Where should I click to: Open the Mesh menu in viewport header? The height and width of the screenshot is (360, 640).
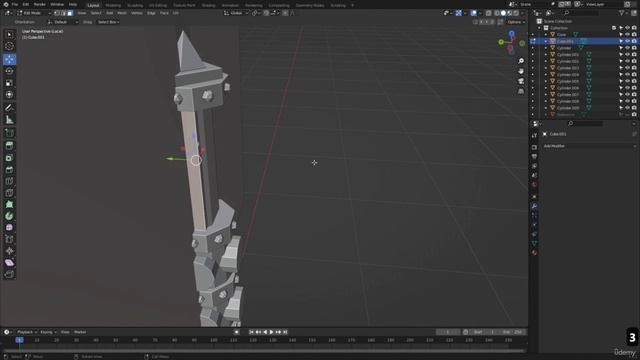(122, 13)
